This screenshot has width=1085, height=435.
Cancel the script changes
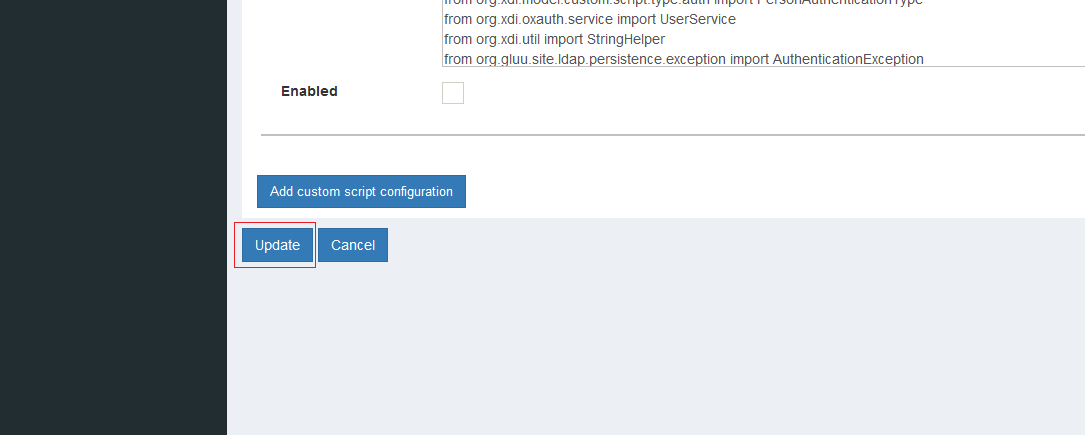[352, 245]
